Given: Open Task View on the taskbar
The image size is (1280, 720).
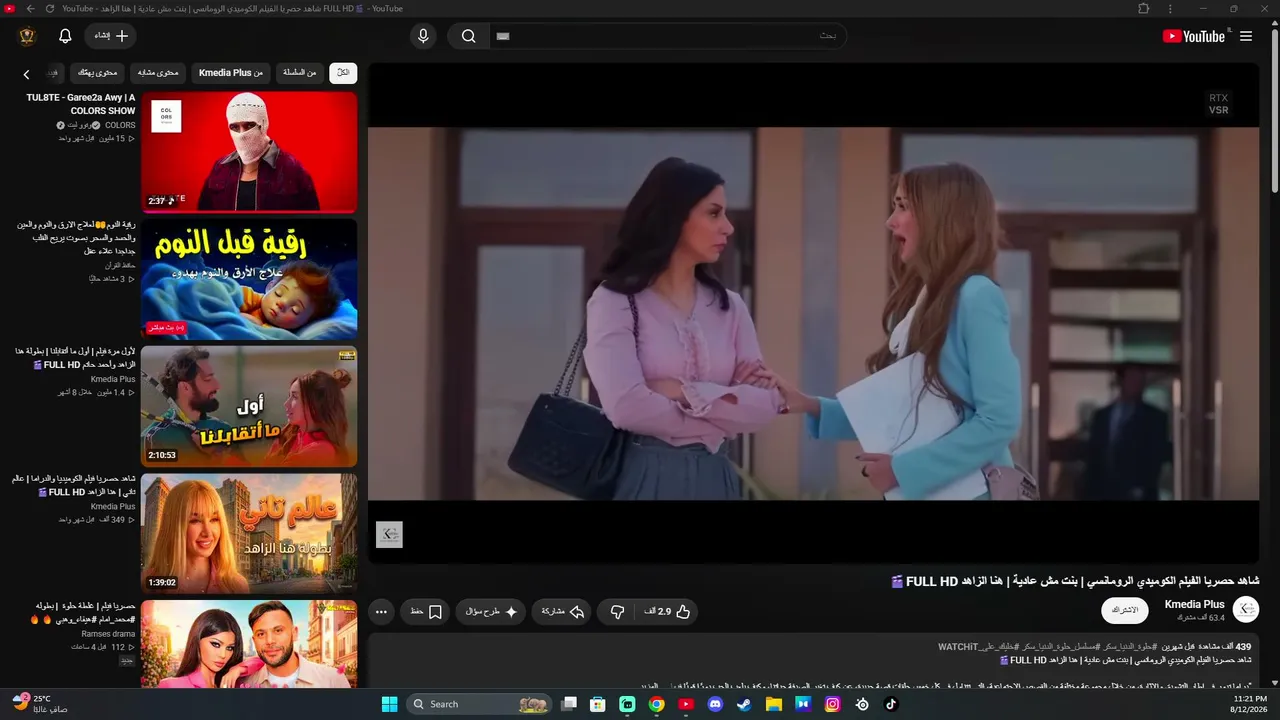Looking at the screenshot, I should [569, 704].
